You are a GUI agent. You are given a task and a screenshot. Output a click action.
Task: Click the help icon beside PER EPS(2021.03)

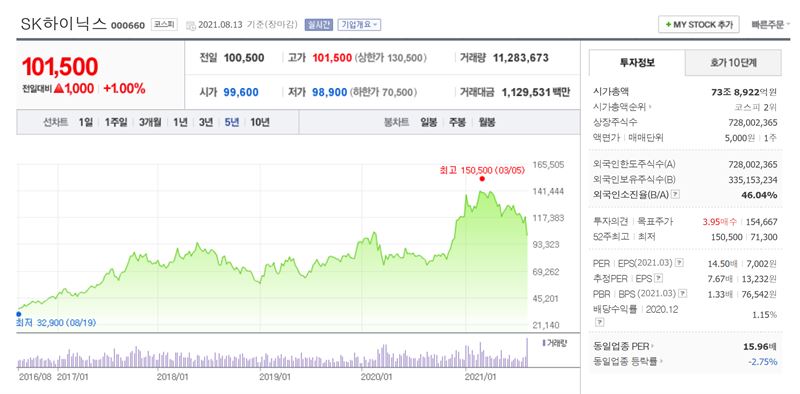(679, 263)
